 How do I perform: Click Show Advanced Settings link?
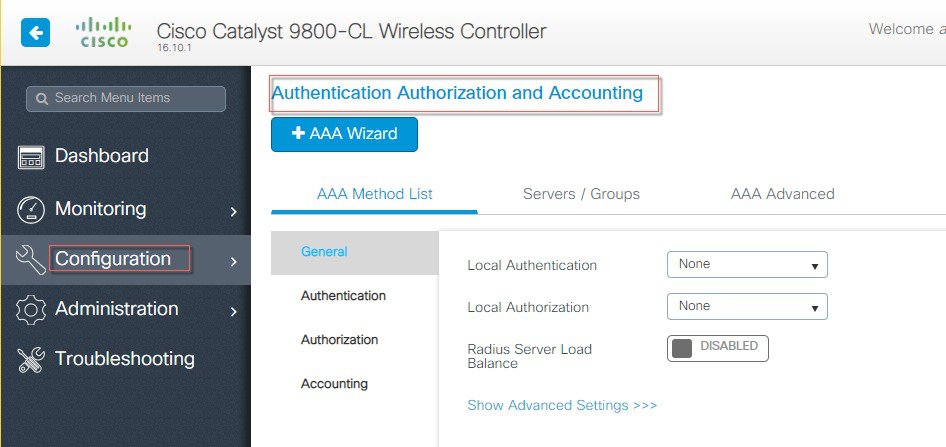[x=562, y=405]
